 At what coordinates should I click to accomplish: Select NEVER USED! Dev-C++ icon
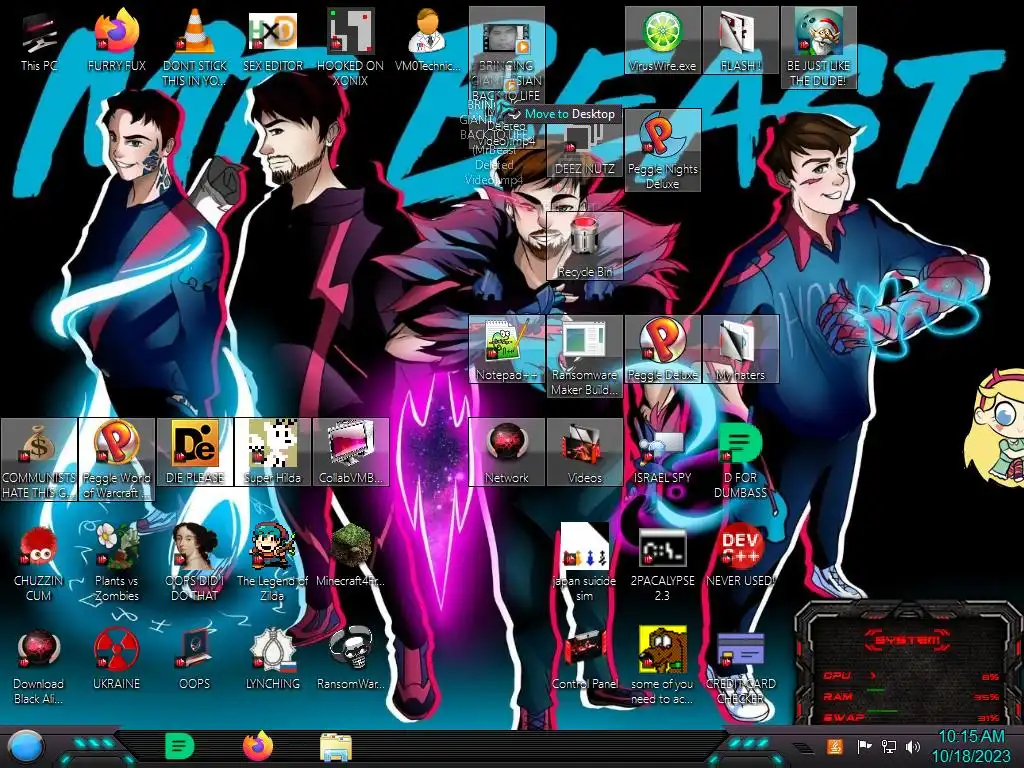pyautogui.click(x=740, y=555)
